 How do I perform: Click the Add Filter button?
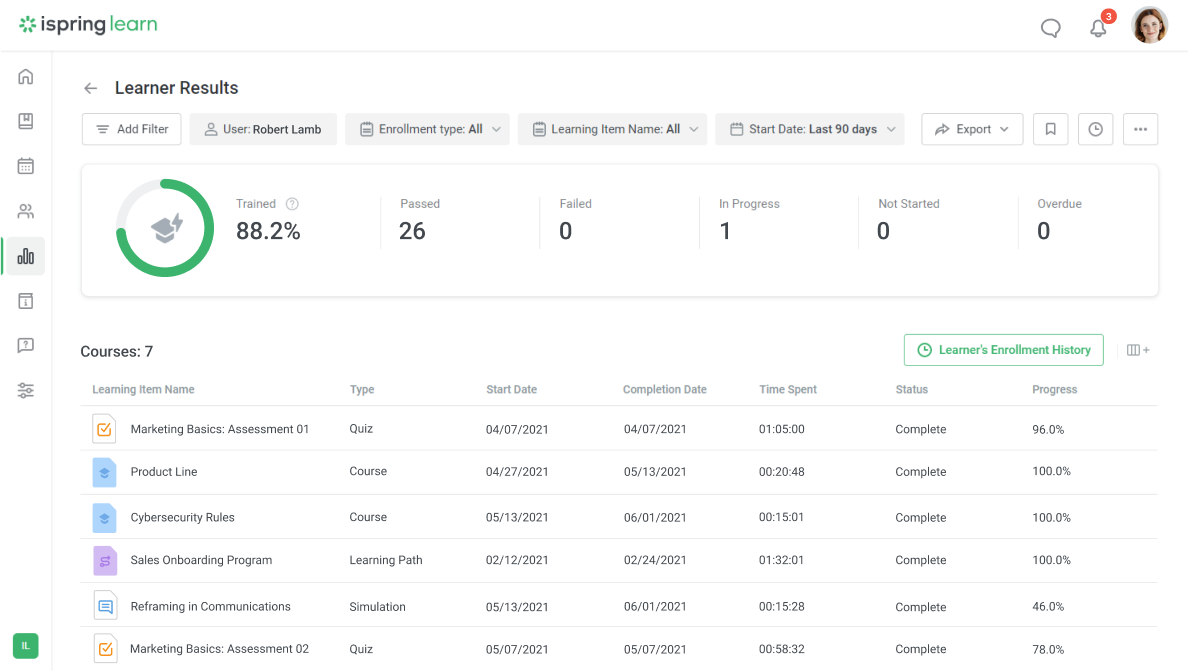pyautogui.click(x=131, y=129)
